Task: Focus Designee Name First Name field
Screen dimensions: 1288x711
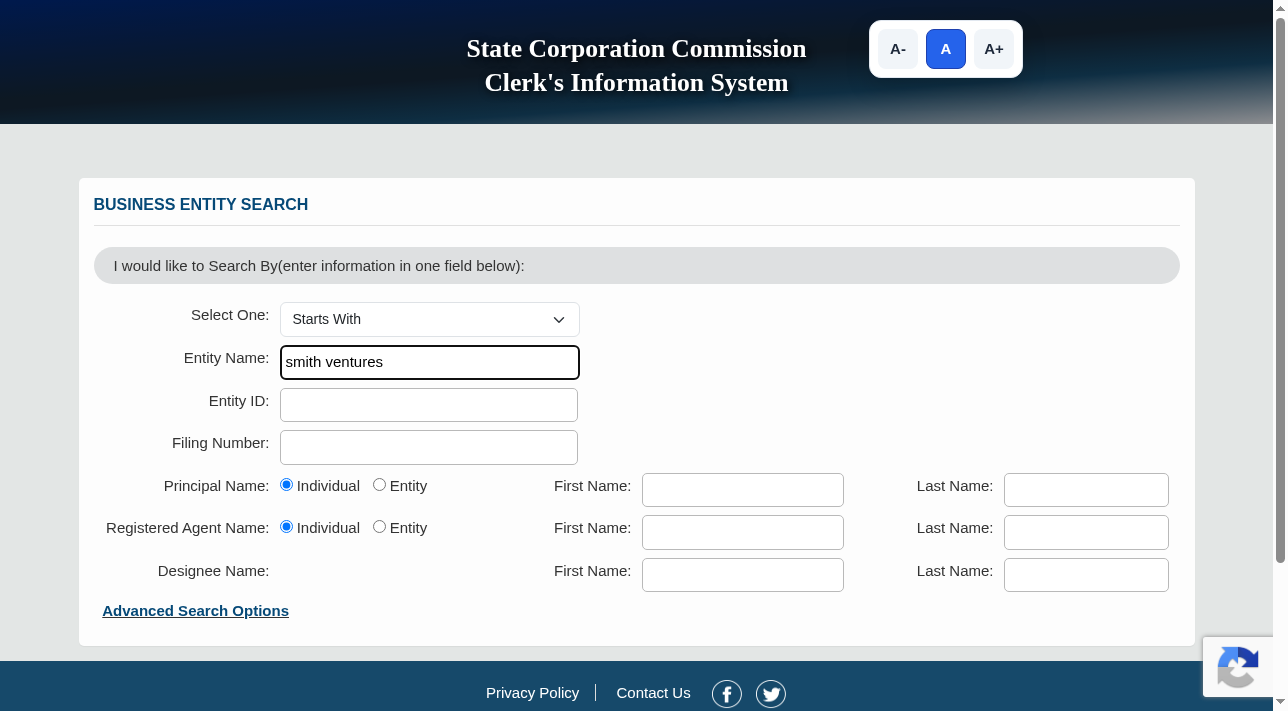Action: click(743, 575)
